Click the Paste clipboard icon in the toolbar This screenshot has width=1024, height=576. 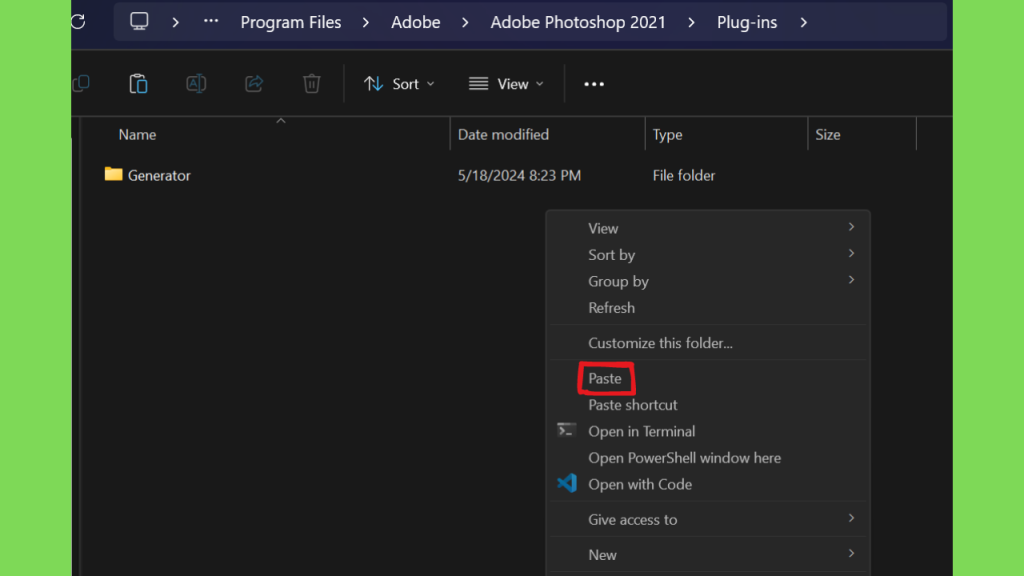pyautogui.click(x=138, y=84)
